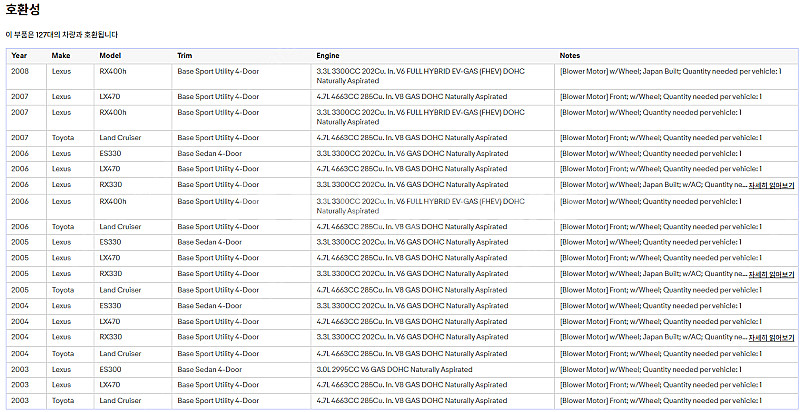Viewport: 800px width, 412px height.
Task: Click the Make column header
Action: (x=61, y=56)
